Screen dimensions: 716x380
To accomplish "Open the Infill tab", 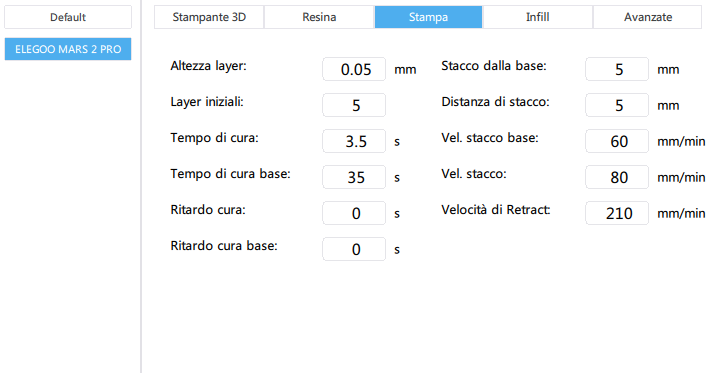I will pos(538,17).
